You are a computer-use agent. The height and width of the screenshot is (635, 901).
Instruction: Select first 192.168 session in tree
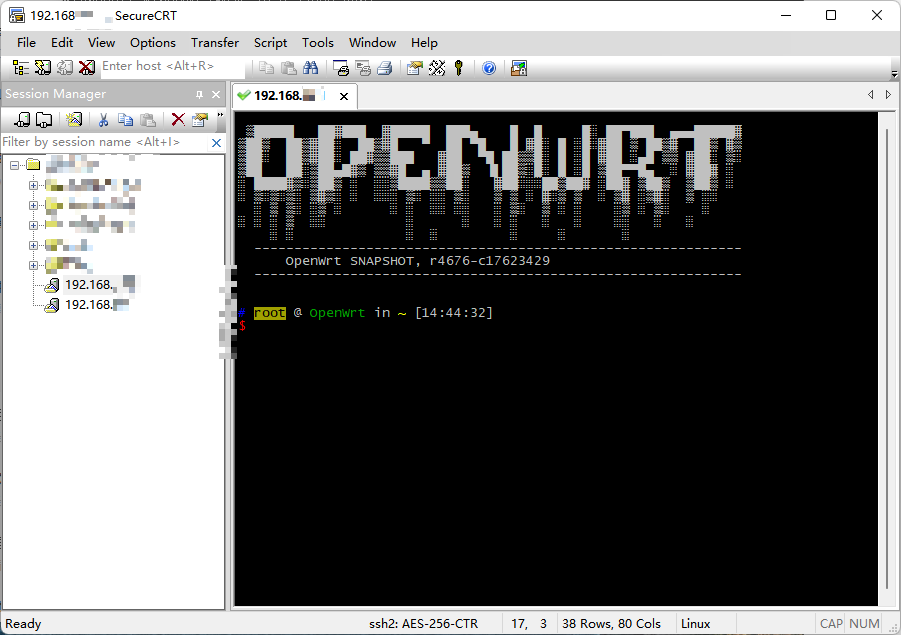pos(91,284)
